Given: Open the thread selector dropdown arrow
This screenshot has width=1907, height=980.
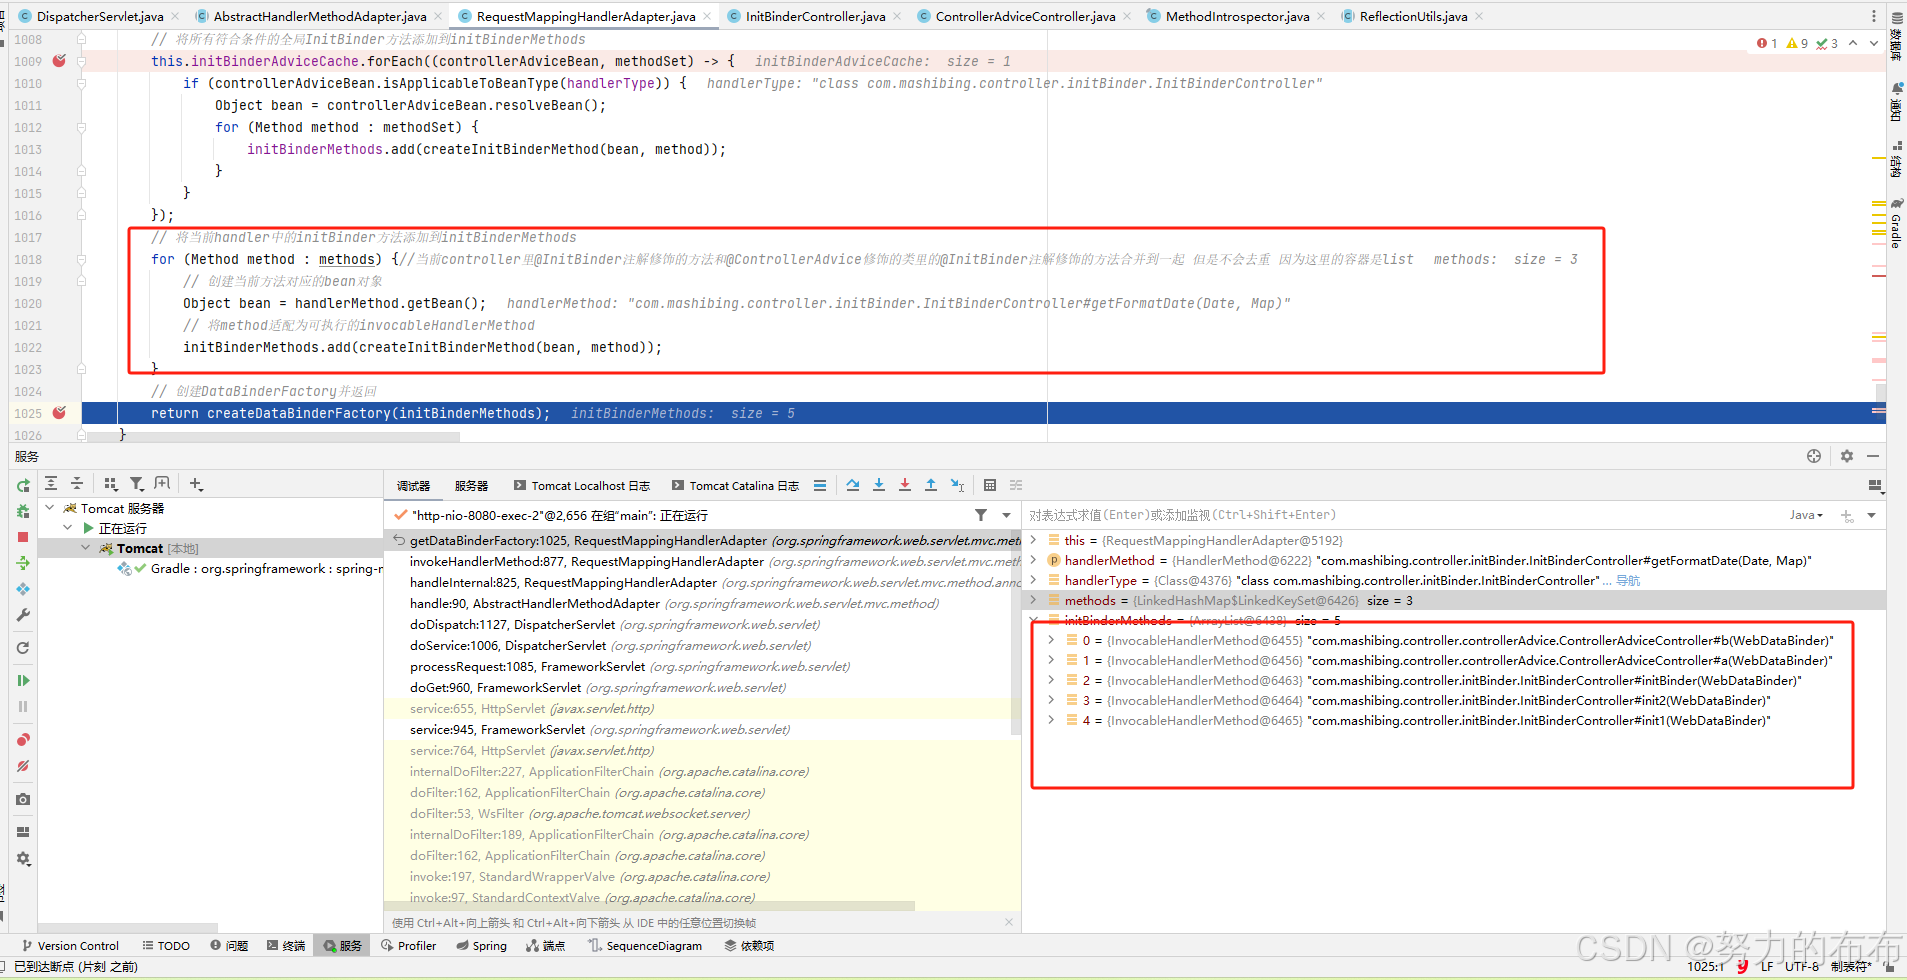Looking at the screenshot, I should coord(1006,515).
